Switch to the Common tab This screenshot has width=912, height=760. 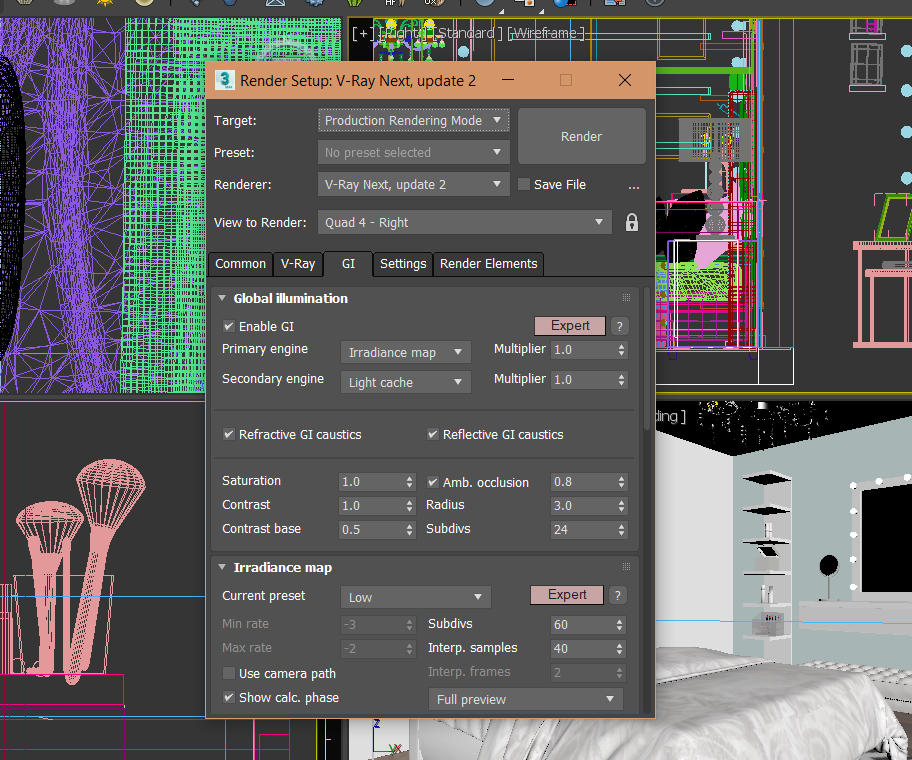(240, 264)
